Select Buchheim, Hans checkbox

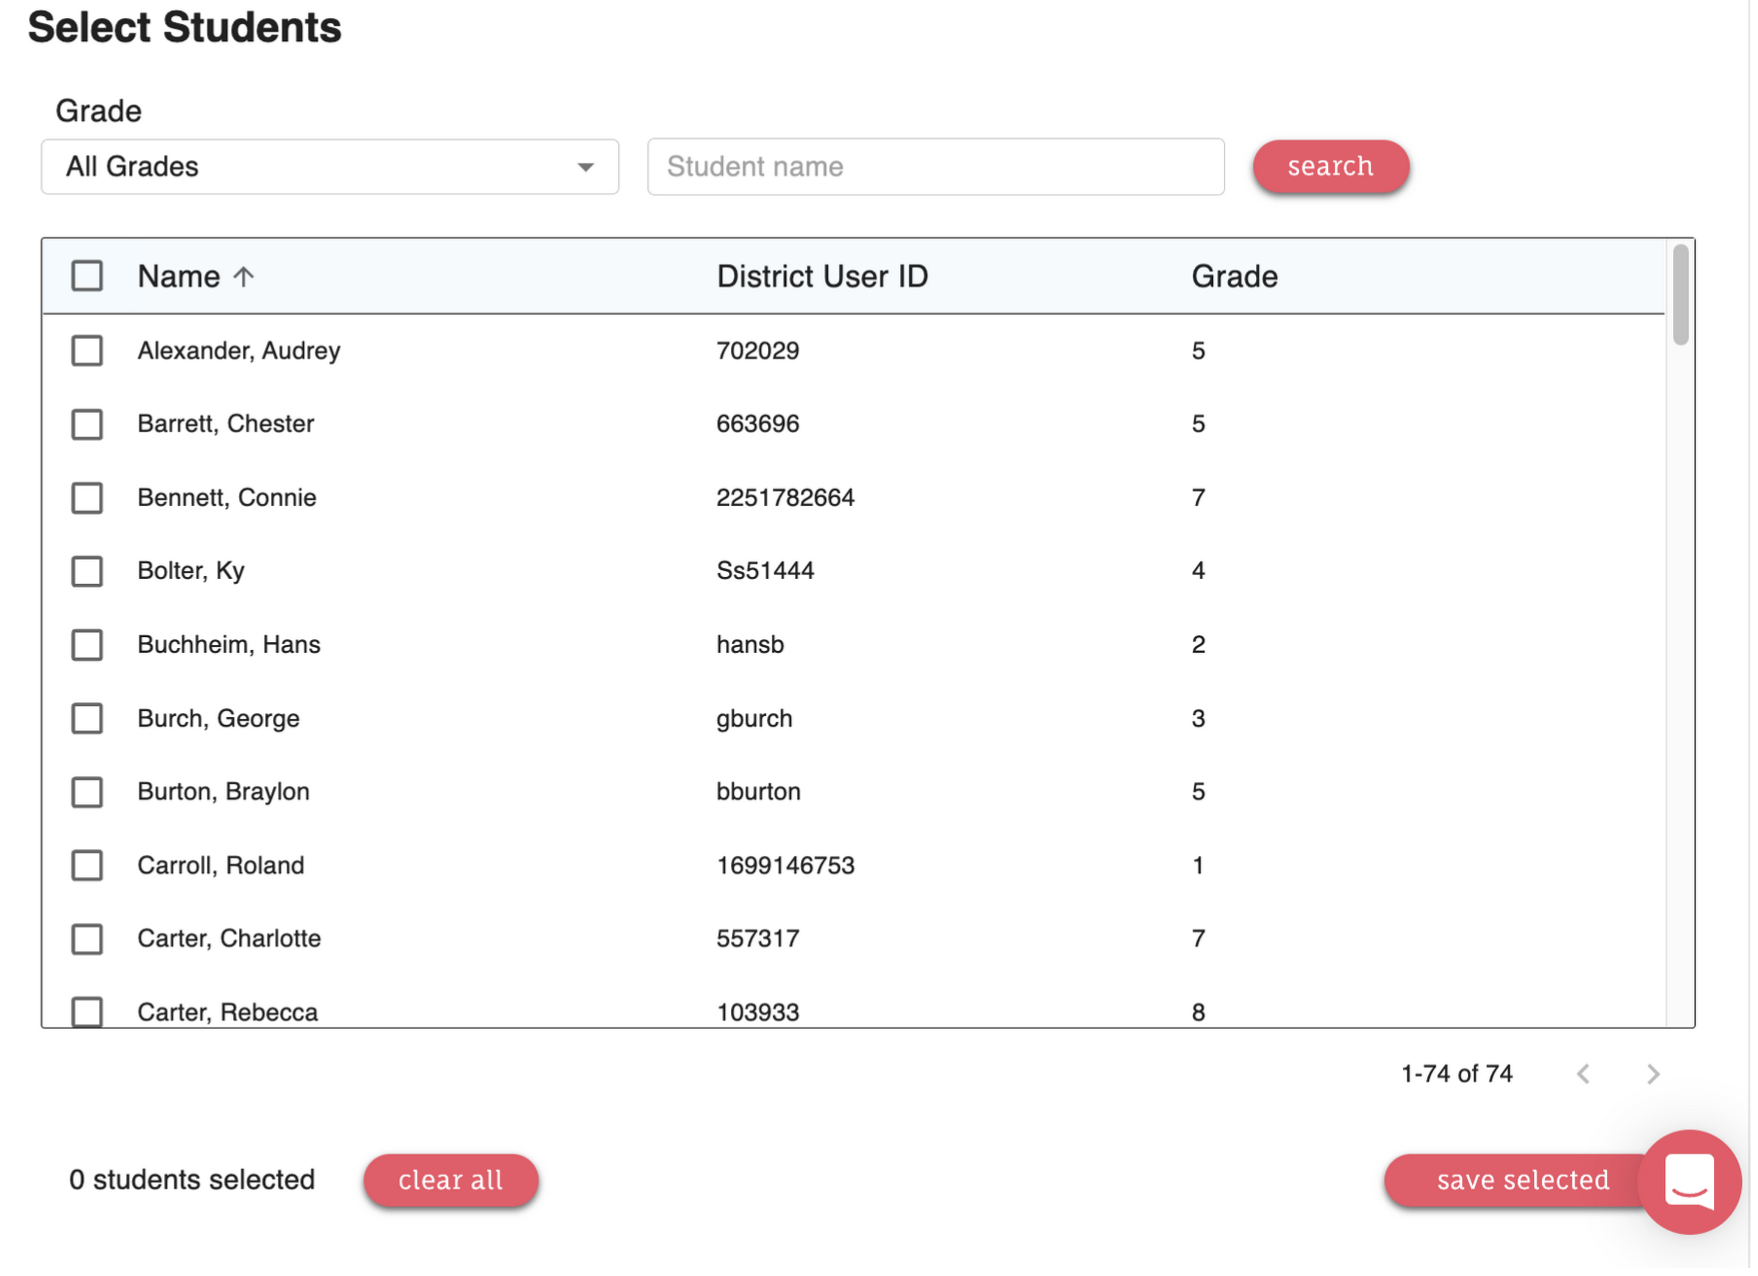click(x=87, y=647)
